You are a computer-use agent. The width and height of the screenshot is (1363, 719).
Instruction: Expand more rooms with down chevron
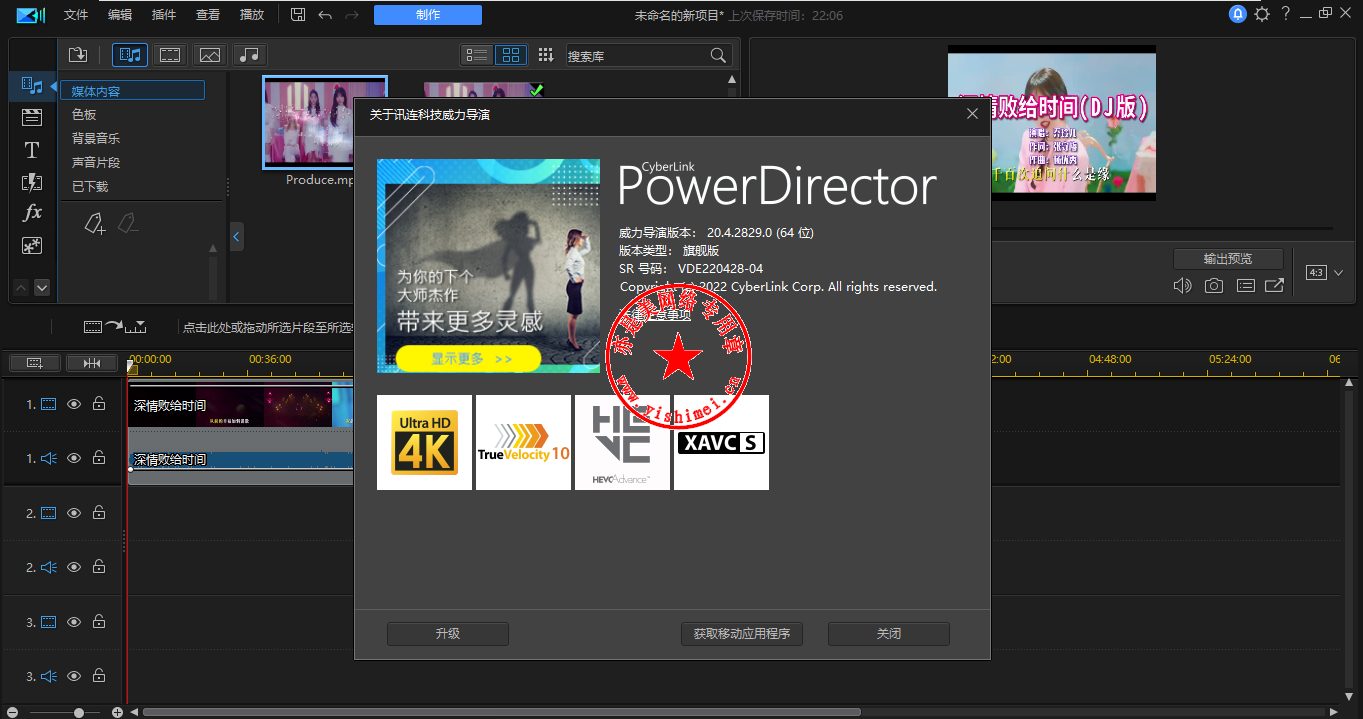(x=42, y=287)
